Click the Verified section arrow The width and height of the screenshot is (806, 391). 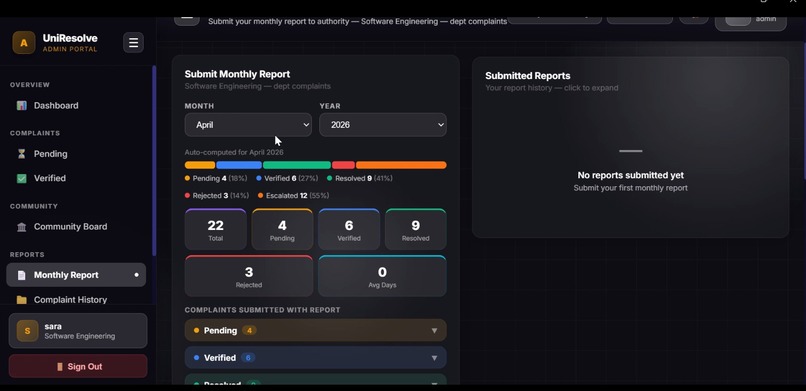(x=434, y=358)
